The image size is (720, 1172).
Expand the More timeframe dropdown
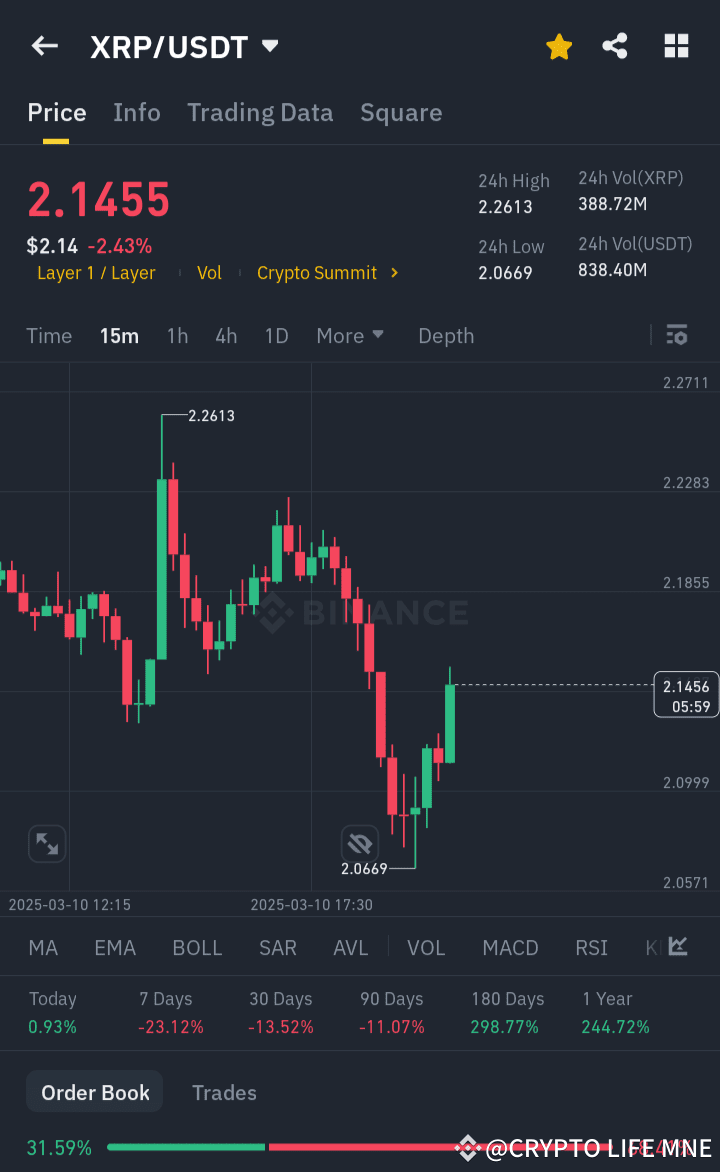(x=350, y=336)
